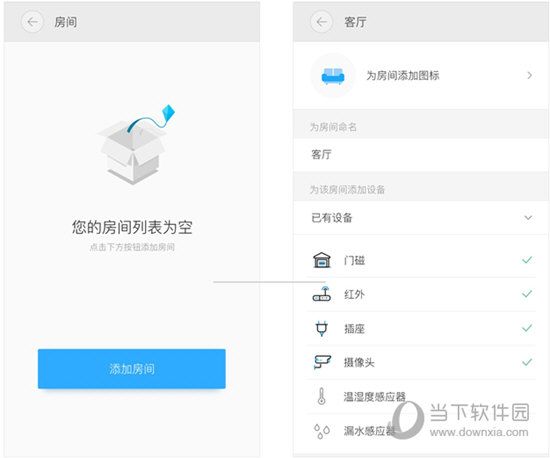Go back from the 房间 screen
The width and height of the screenshot is (550, 458).
pos(32,22)
